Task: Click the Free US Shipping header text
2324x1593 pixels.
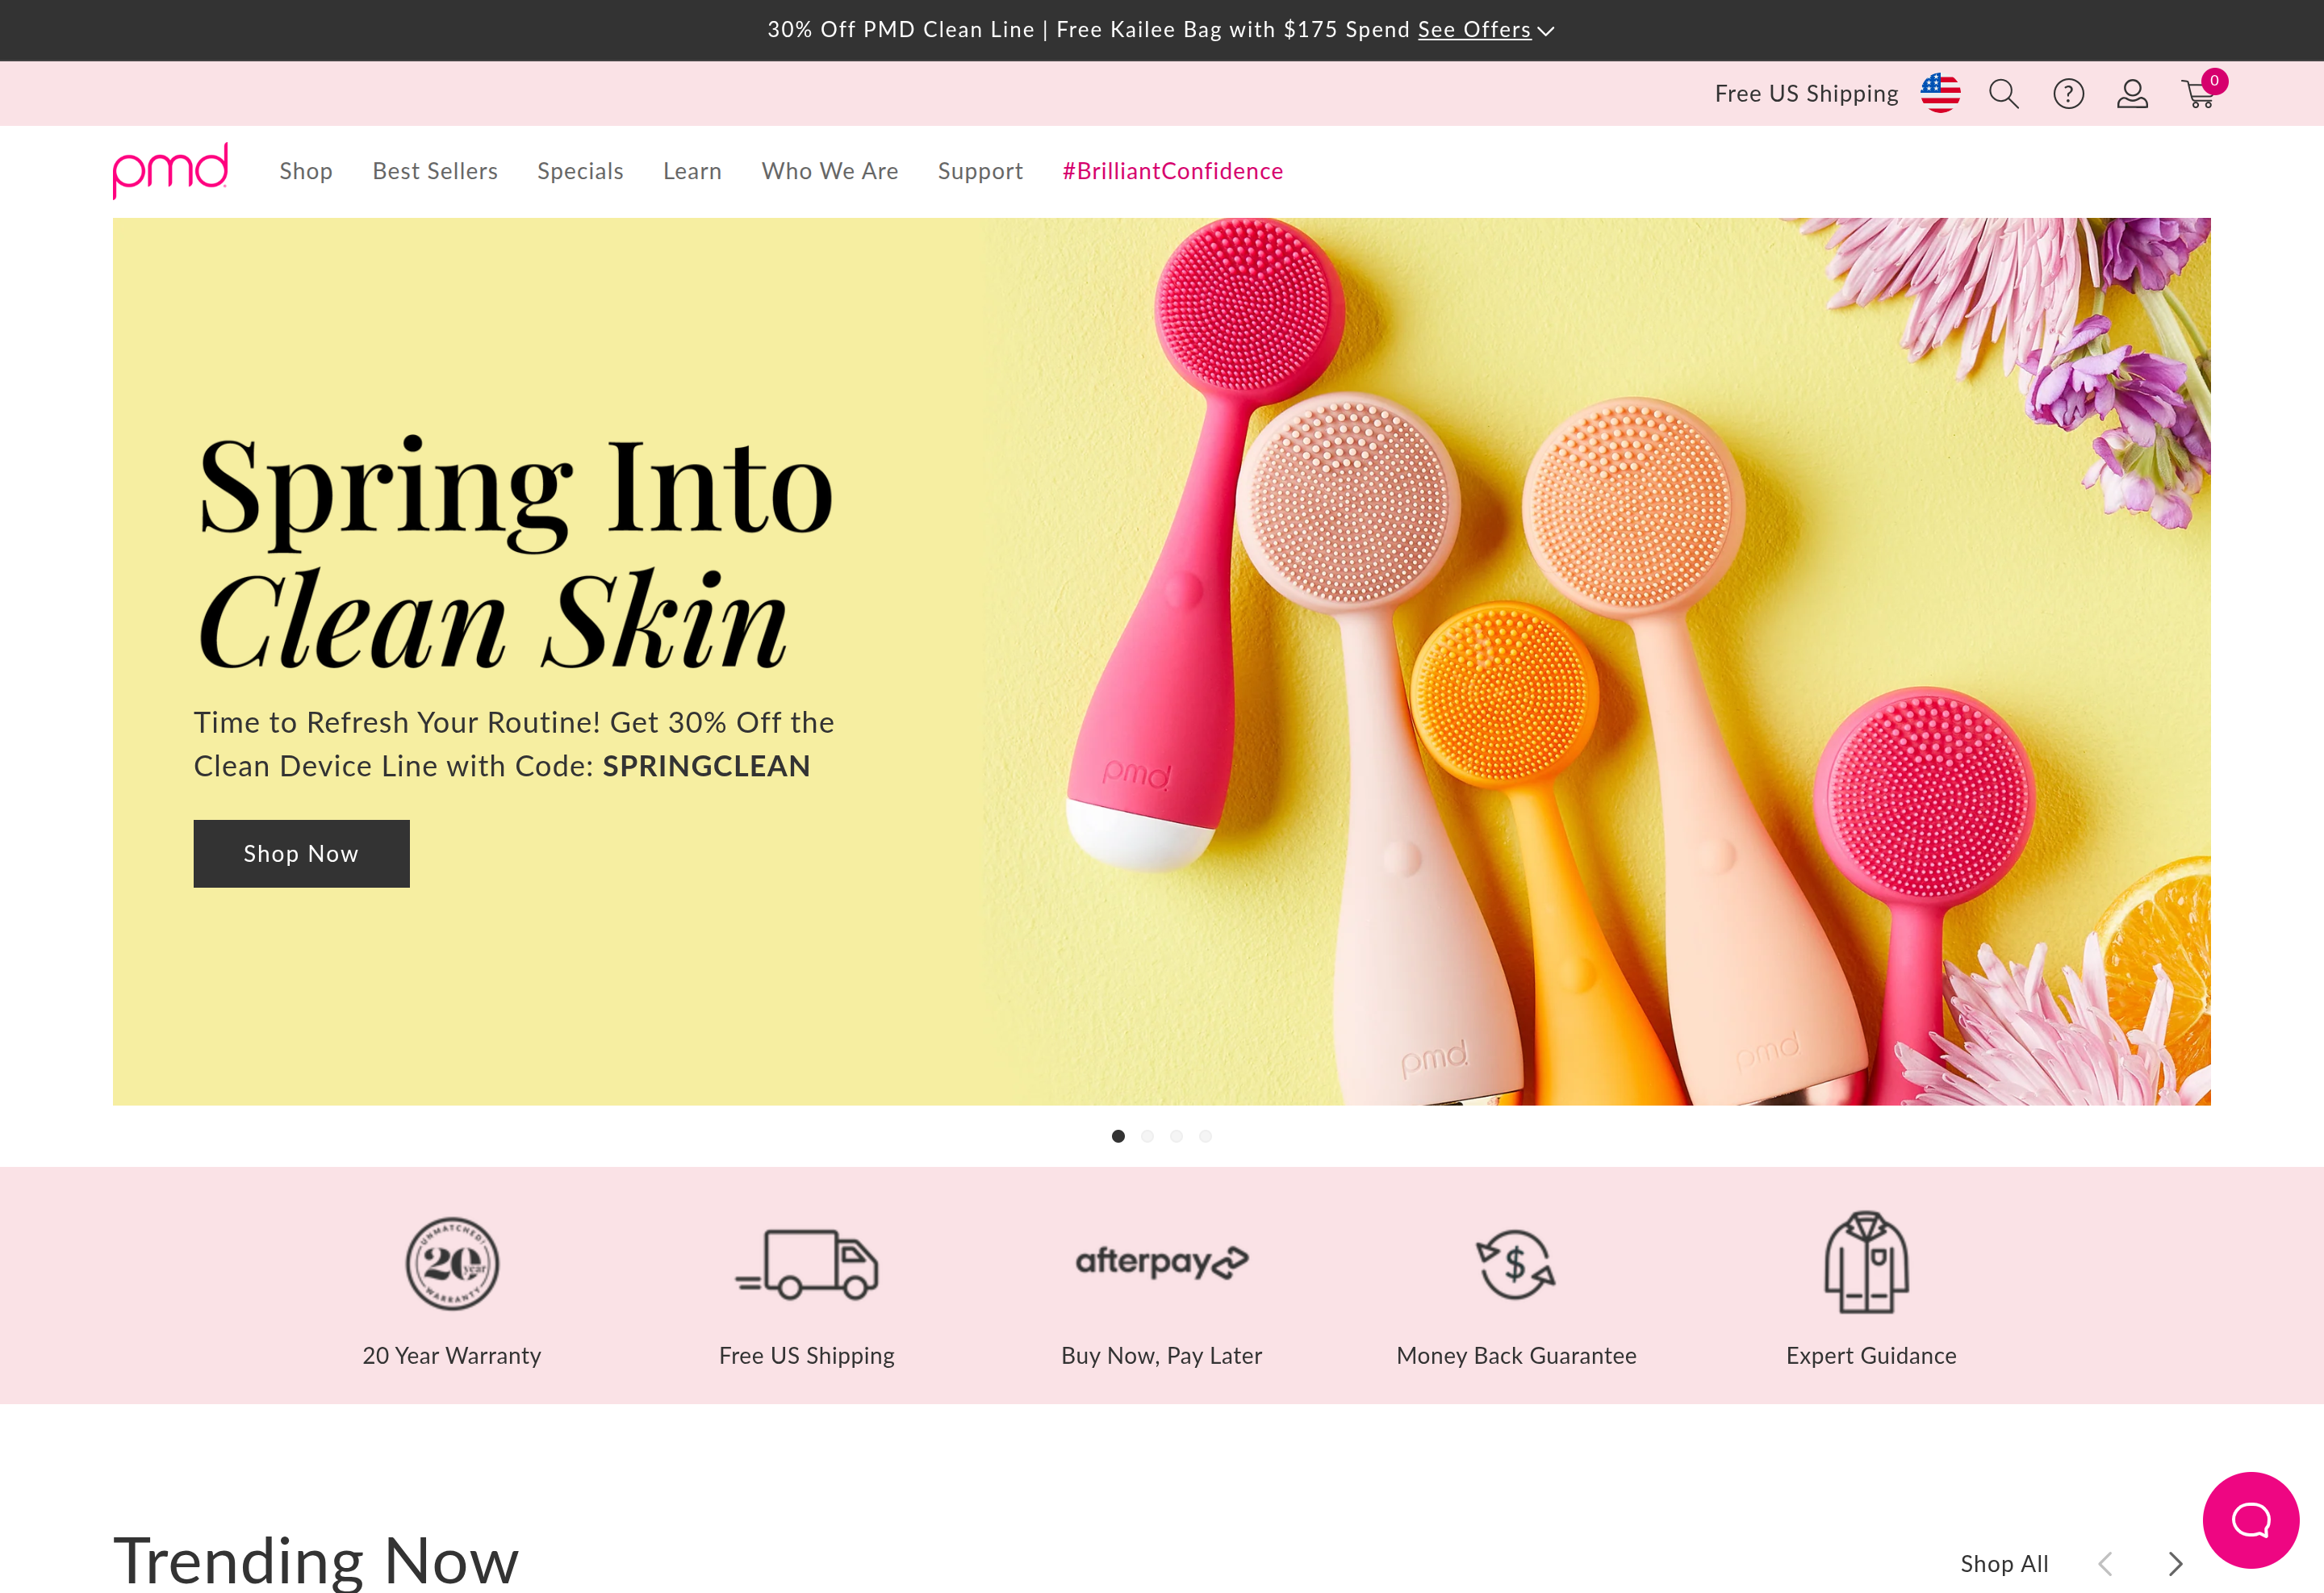Action: tap(1806, 94)
